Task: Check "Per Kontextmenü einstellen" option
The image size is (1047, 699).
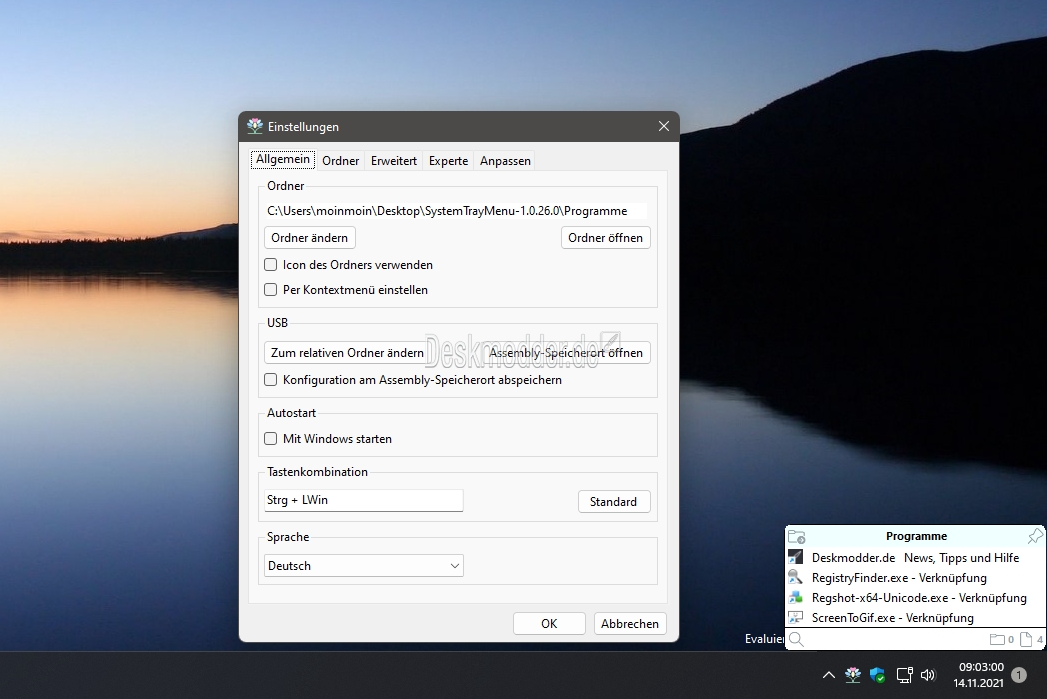Action: coord(270,290)
